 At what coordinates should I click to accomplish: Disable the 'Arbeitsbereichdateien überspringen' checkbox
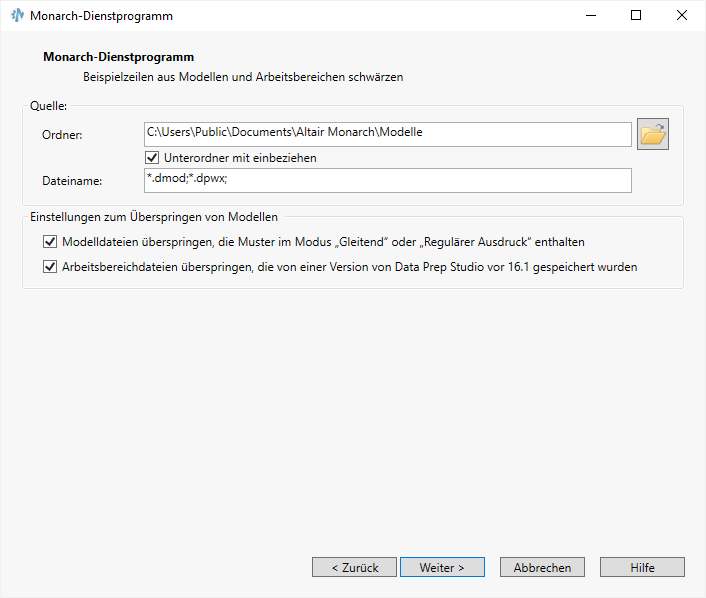click(50, 267)
